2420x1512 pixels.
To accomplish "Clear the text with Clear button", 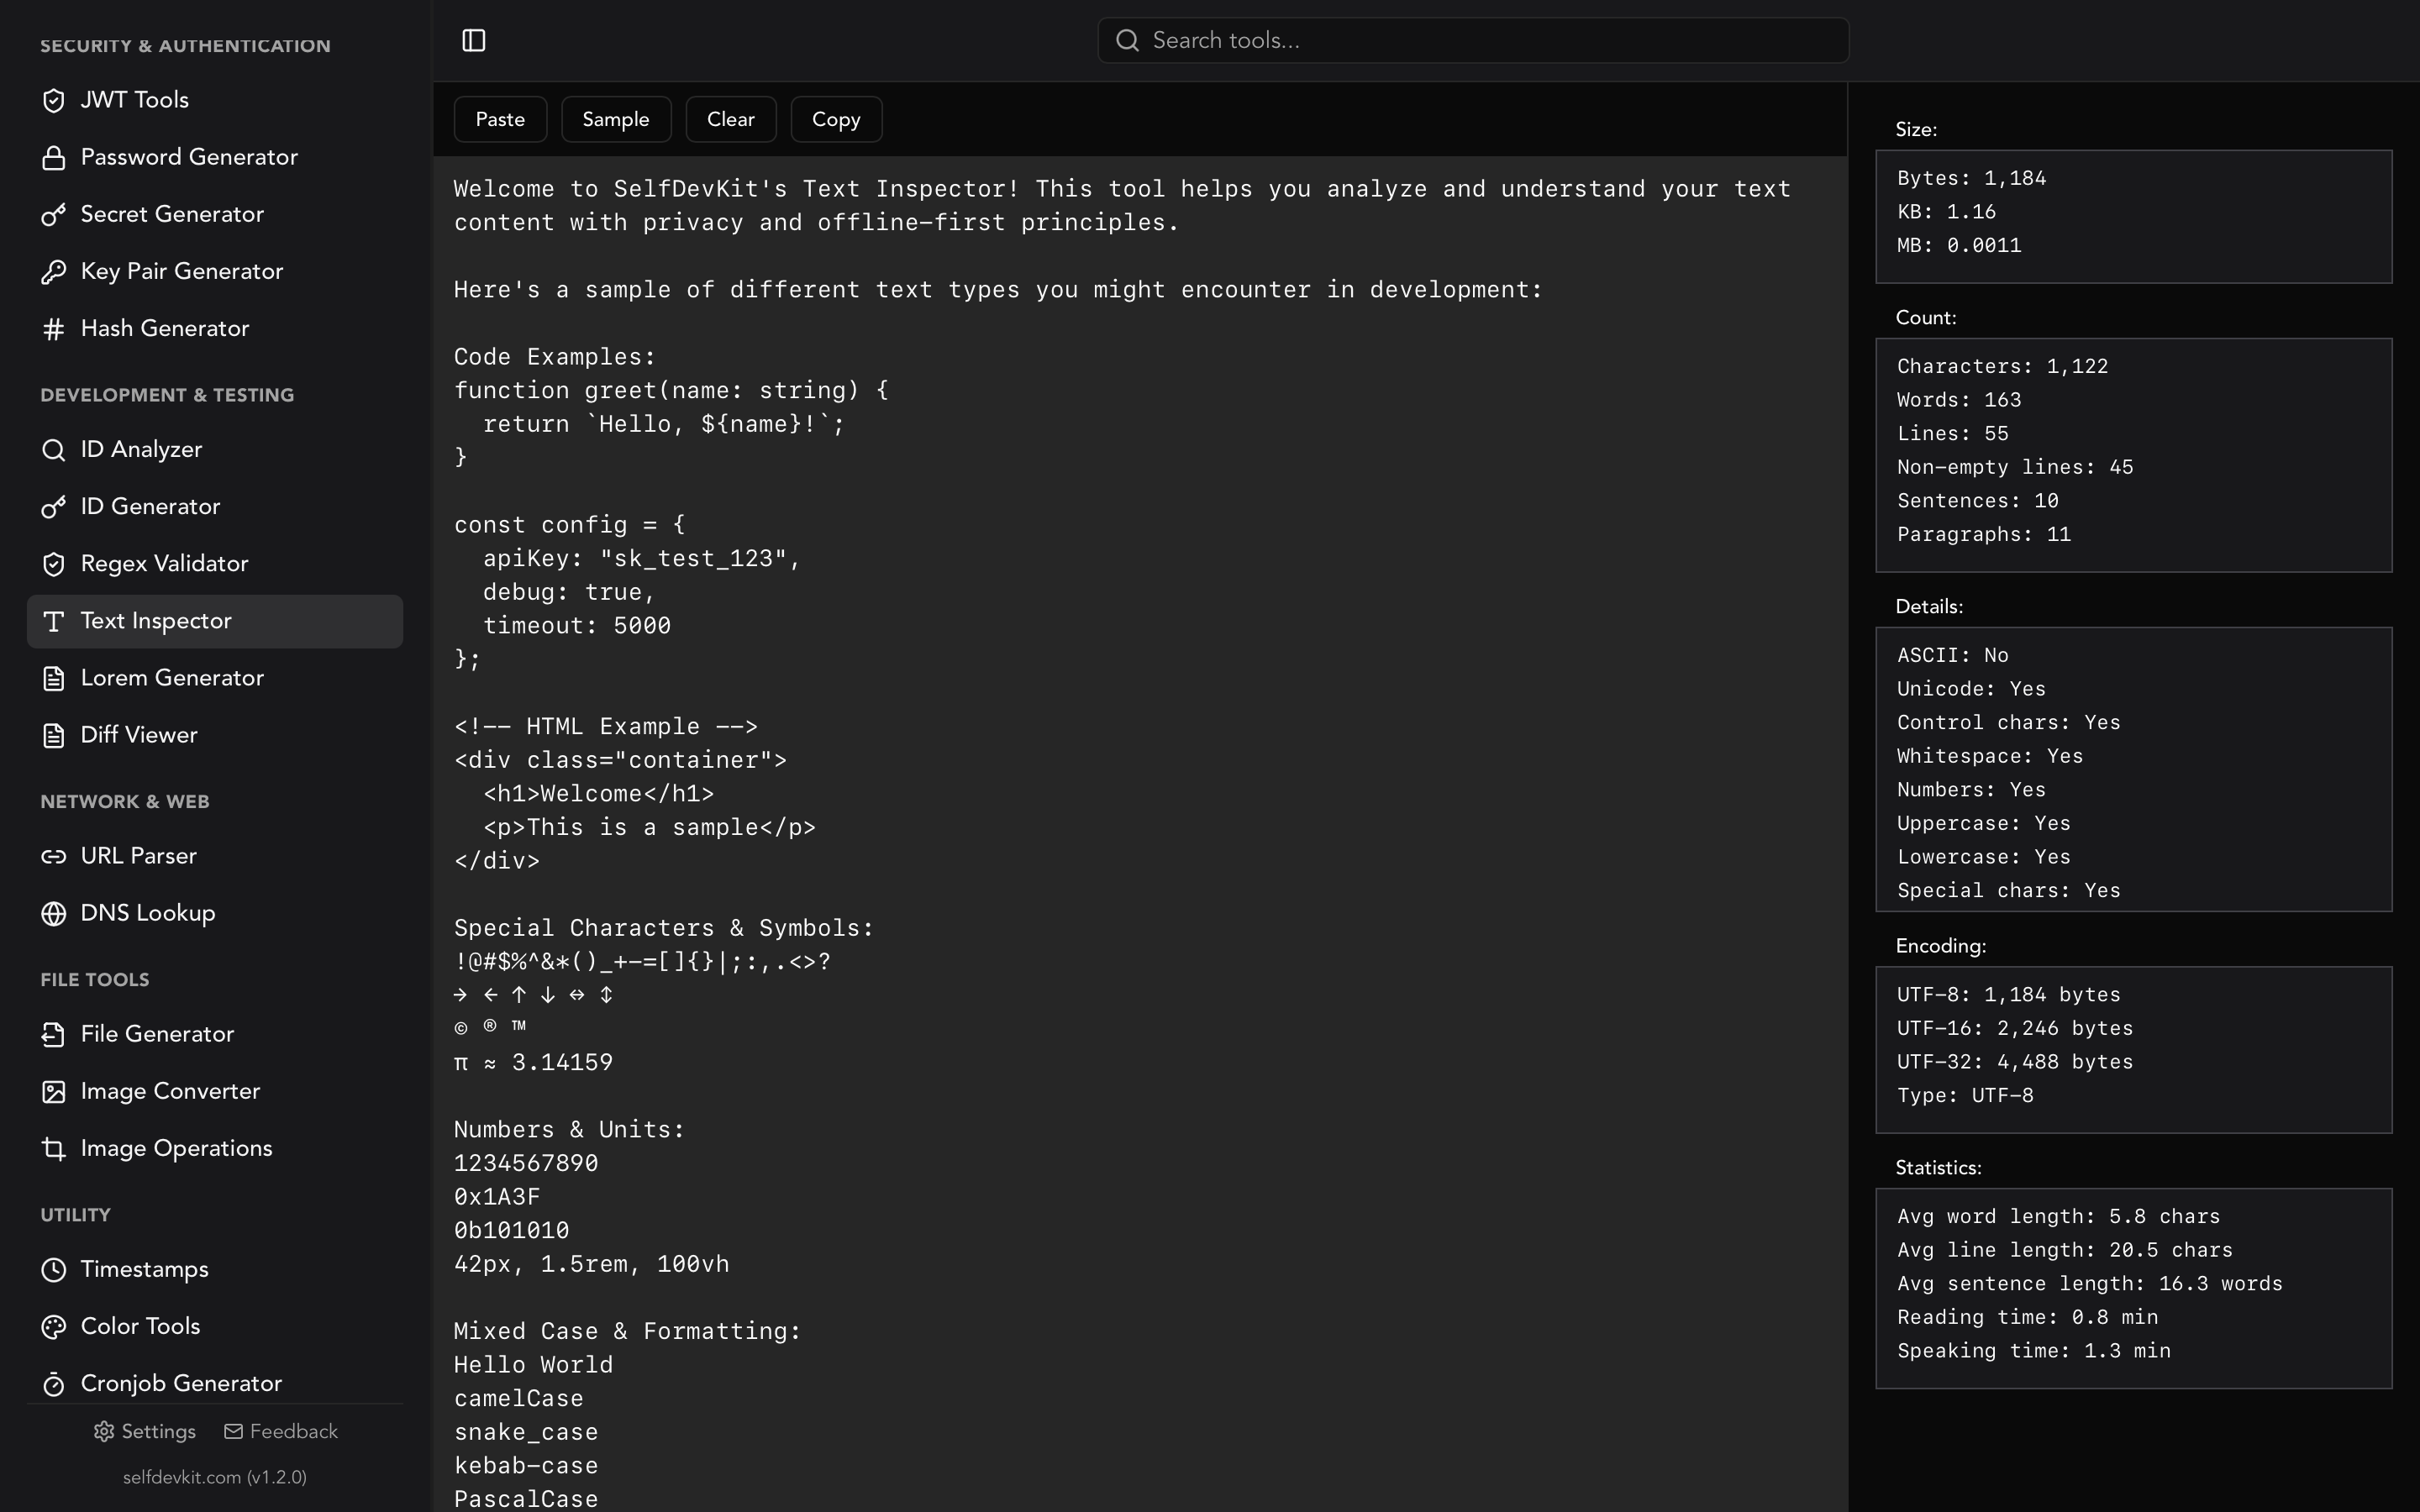I will point(731,119).
